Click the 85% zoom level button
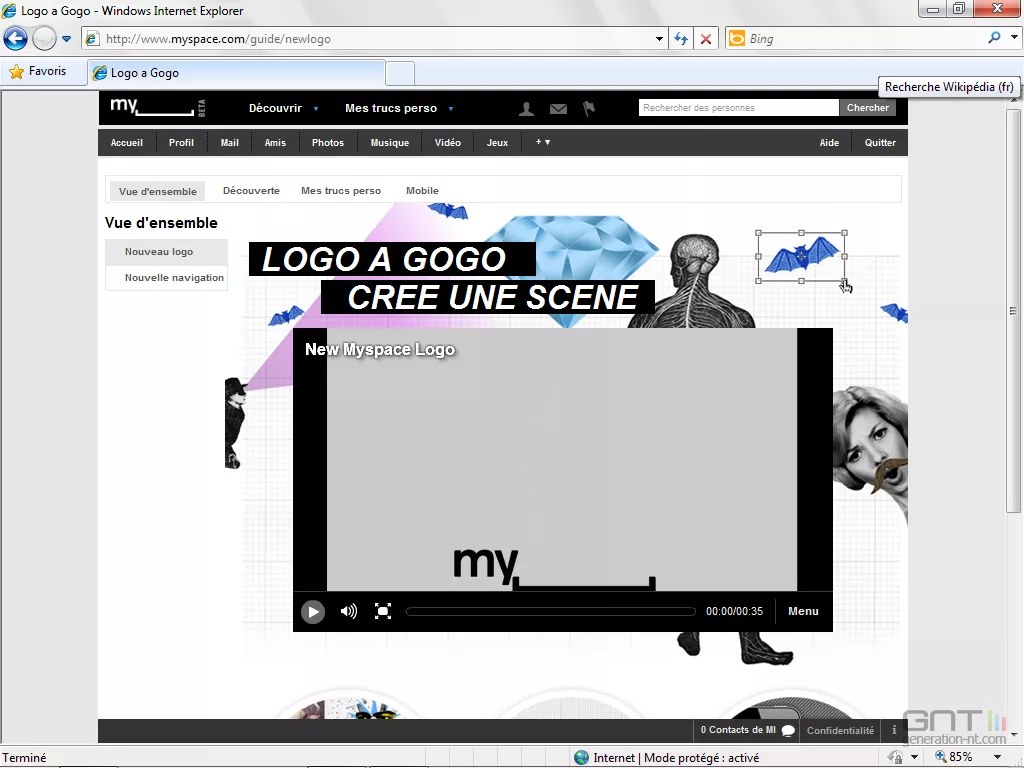This screenshot has height=768, width=1024. (x=954, y=757)
